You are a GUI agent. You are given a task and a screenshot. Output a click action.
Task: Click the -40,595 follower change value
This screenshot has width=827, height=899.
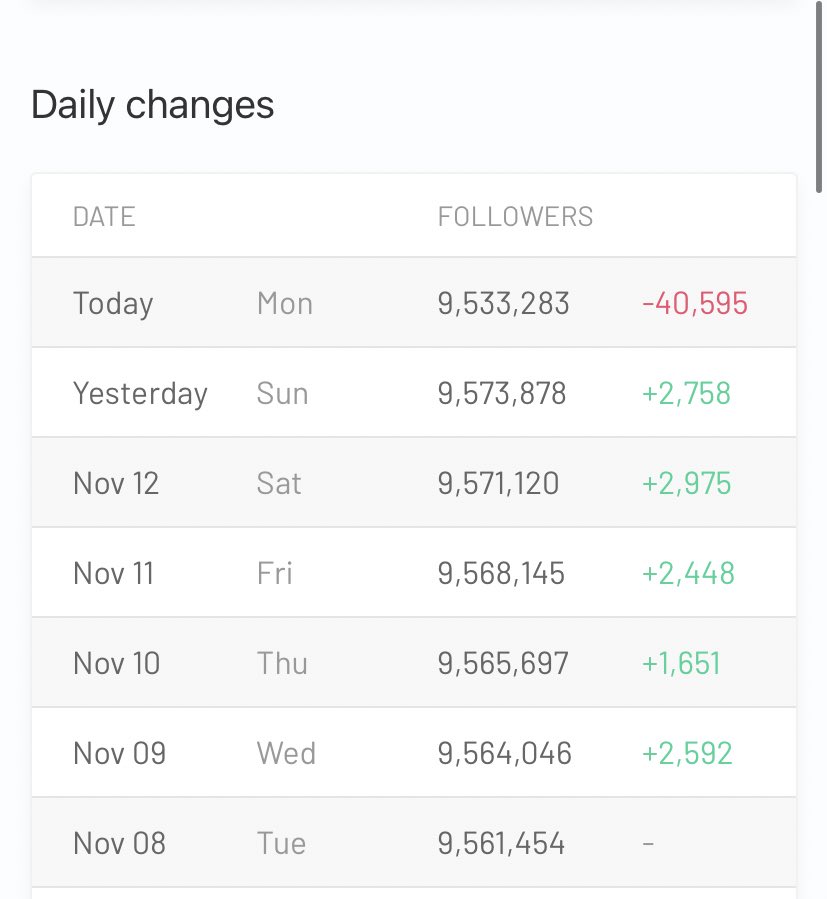tap(695, 303)
